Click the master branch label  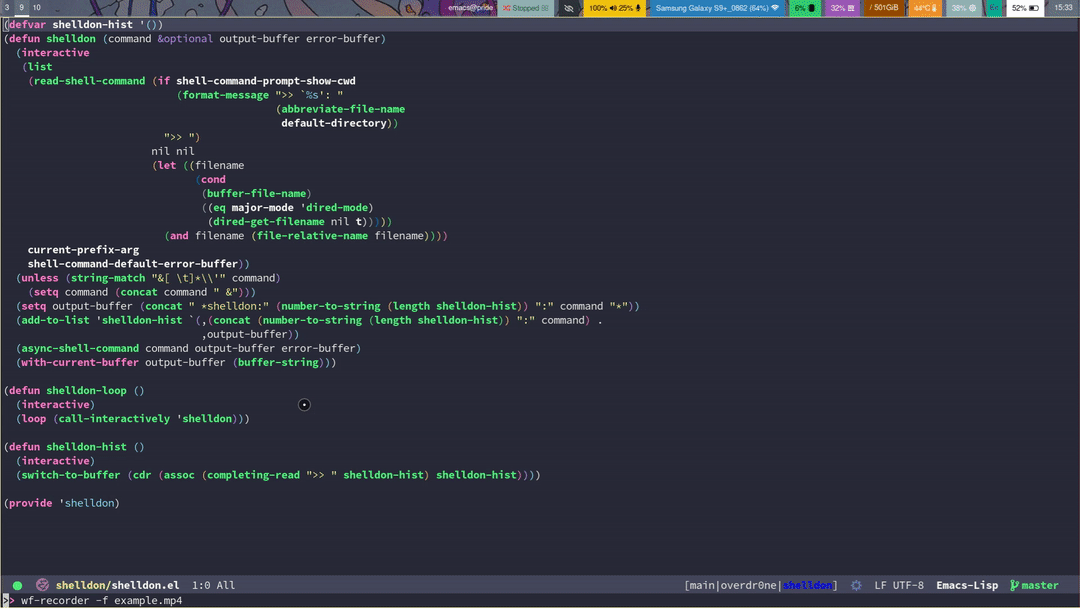[1039, 585]
